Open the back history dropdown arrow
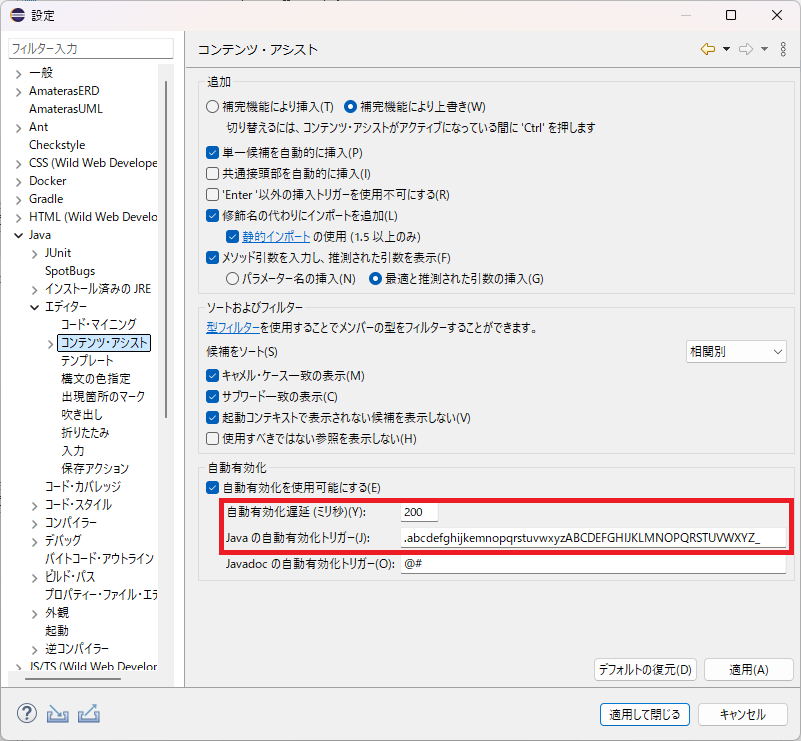The width and height of the screenshot is (801, 741). pyautogui.click(x=726, y=49)
